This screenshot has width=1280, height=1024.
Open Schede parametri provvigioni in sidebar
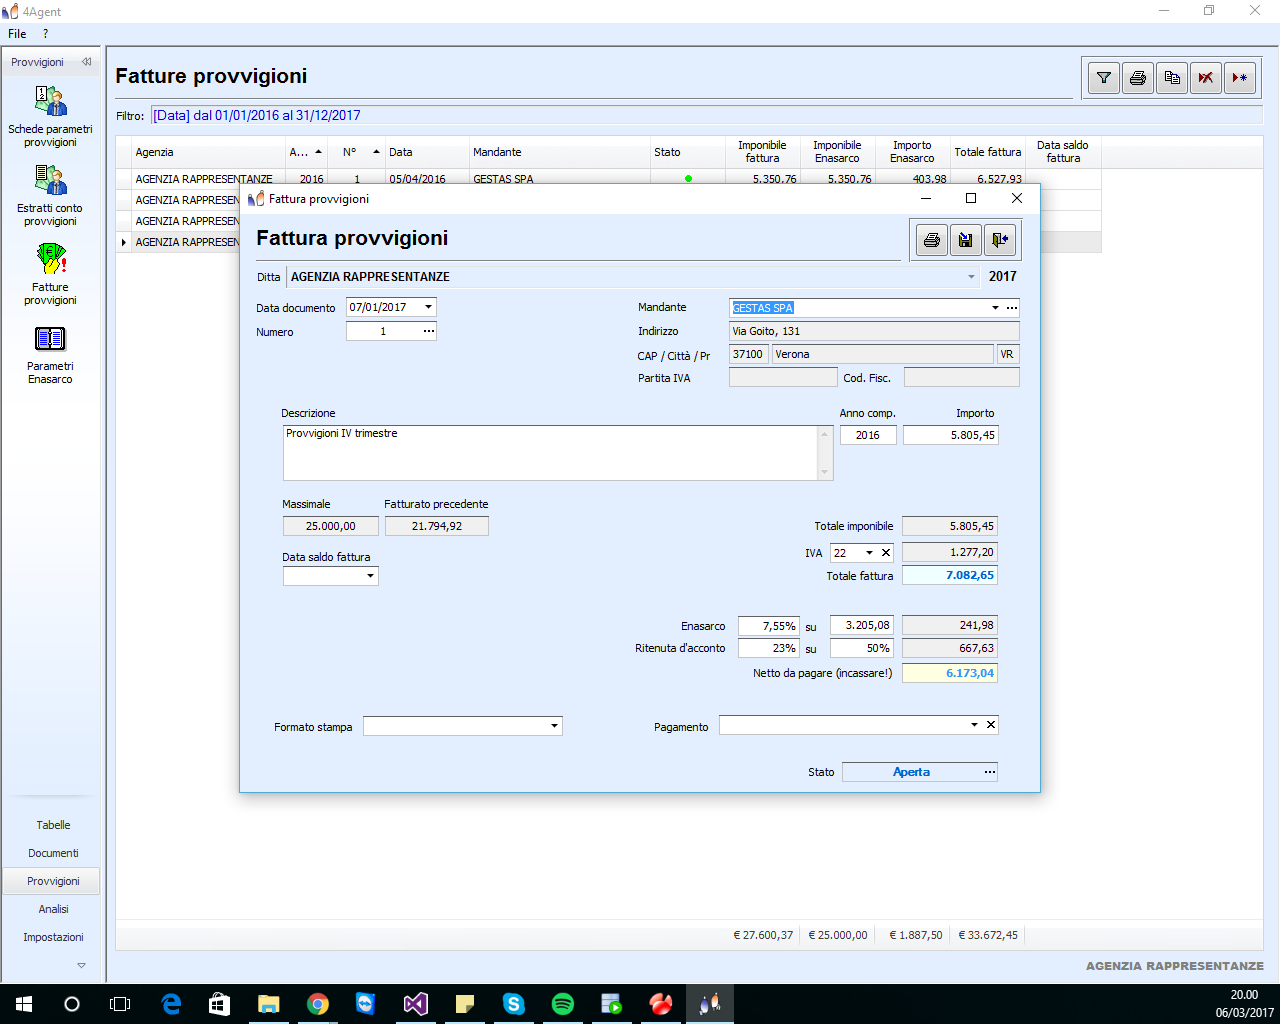click(50, 116)
